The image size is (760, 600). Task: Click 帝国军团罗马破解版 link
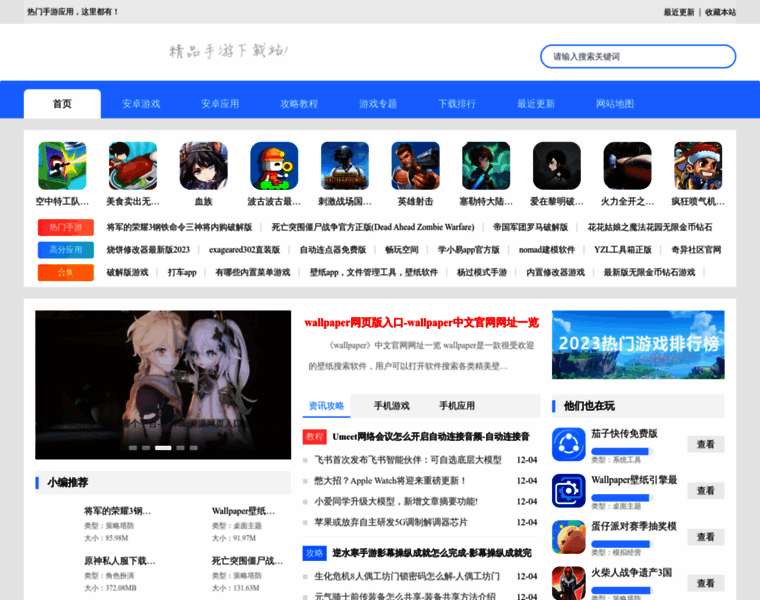tap(530, 227)
